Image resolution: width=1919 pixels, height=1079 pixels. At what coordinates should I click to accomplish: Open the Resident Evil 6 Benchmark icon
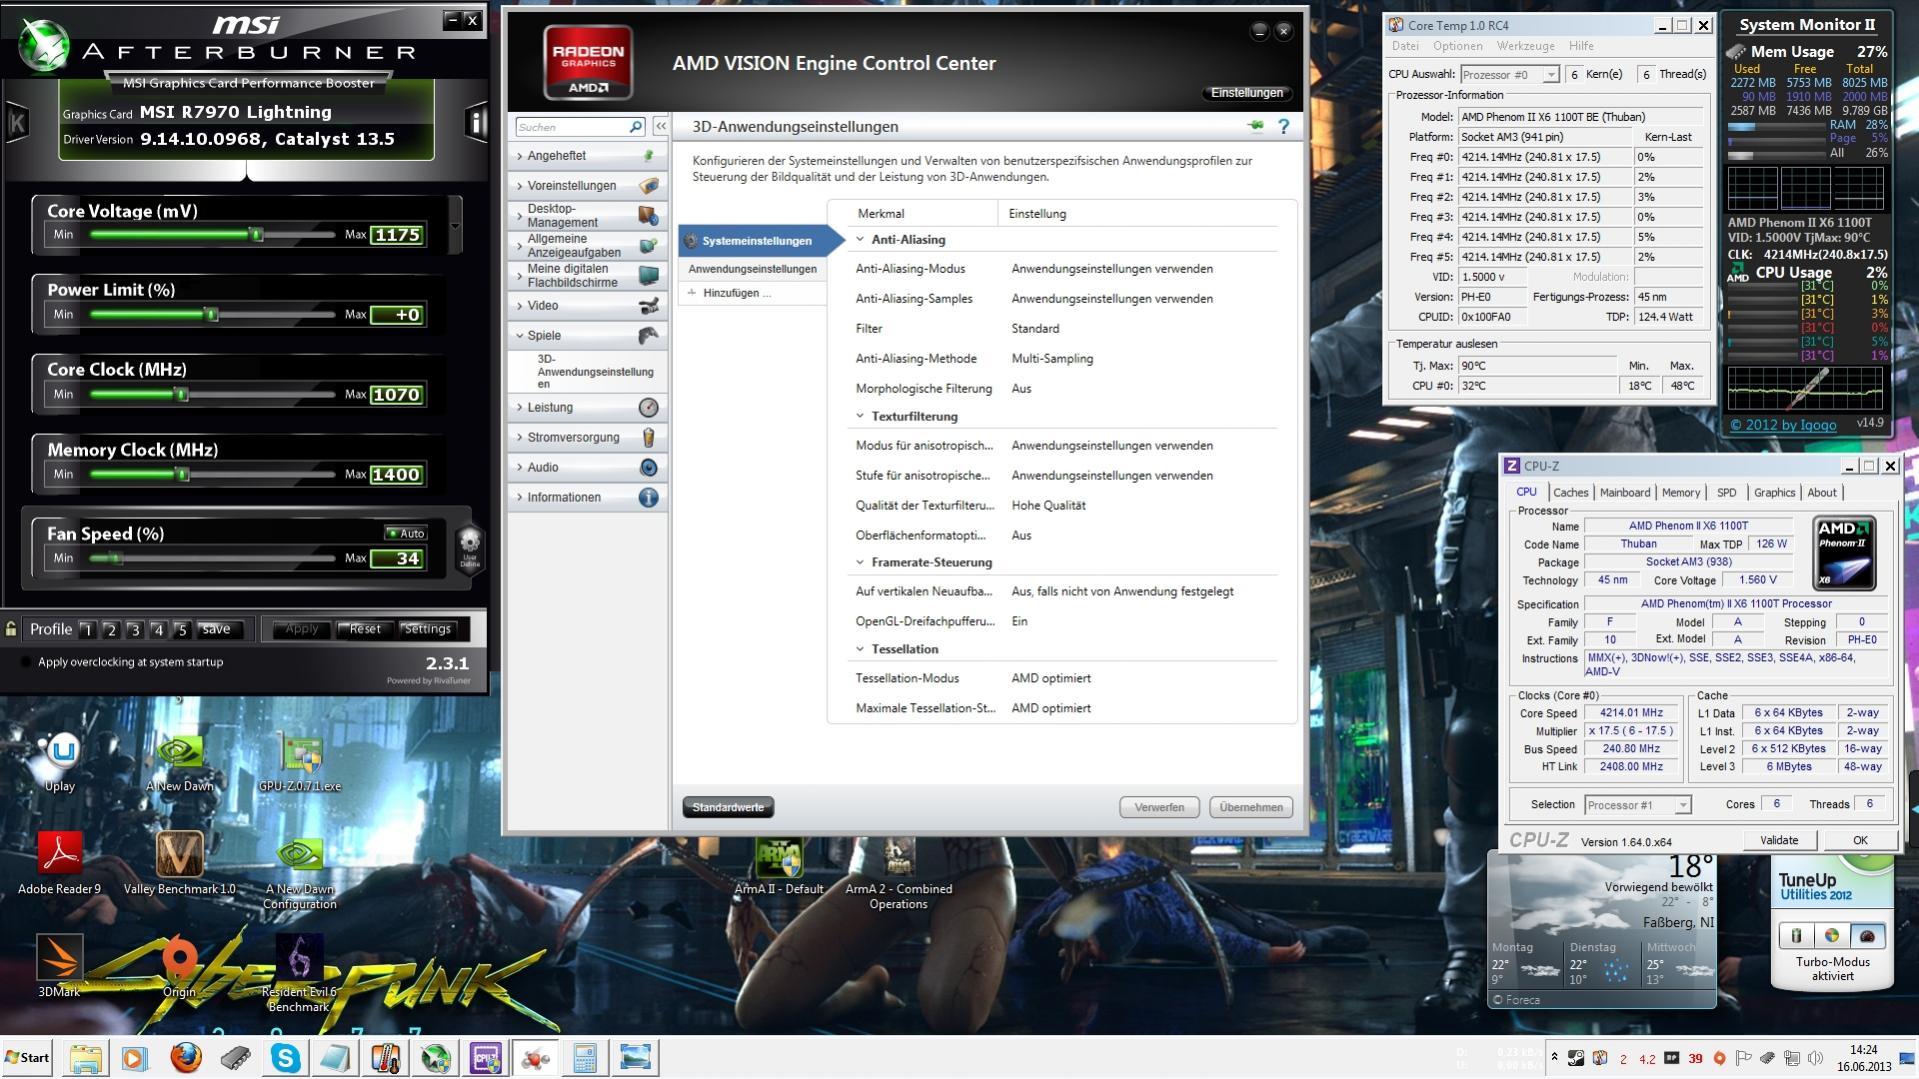click(299, 974)
